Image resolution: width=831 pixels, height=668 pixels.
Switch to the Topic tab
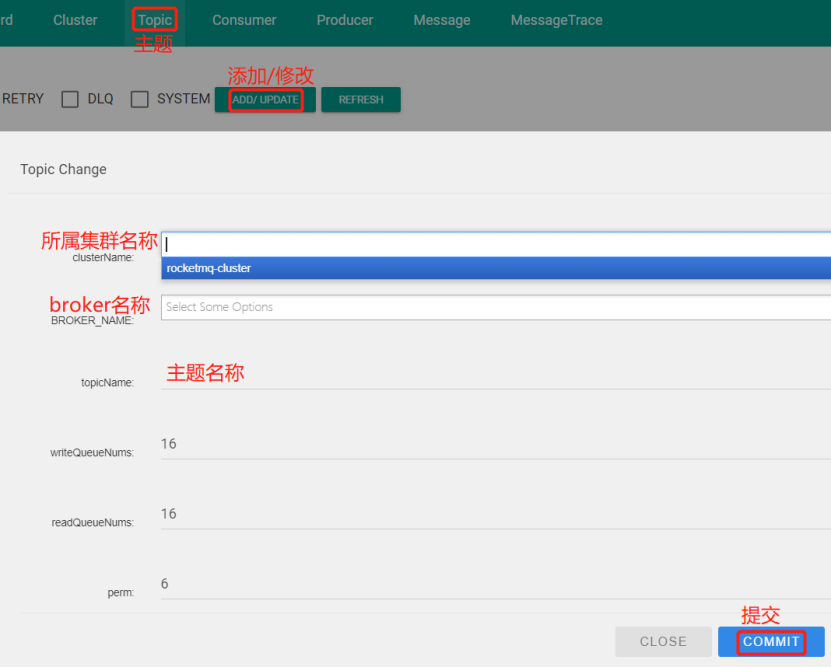[155, 20]
